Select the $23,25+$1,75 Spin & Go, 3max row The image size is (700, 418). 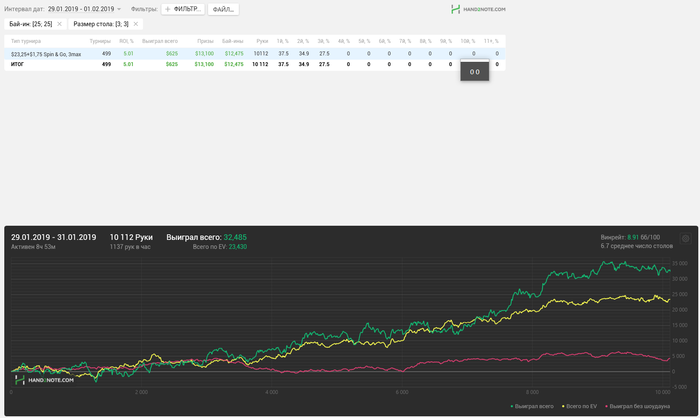tap(255, 54)
